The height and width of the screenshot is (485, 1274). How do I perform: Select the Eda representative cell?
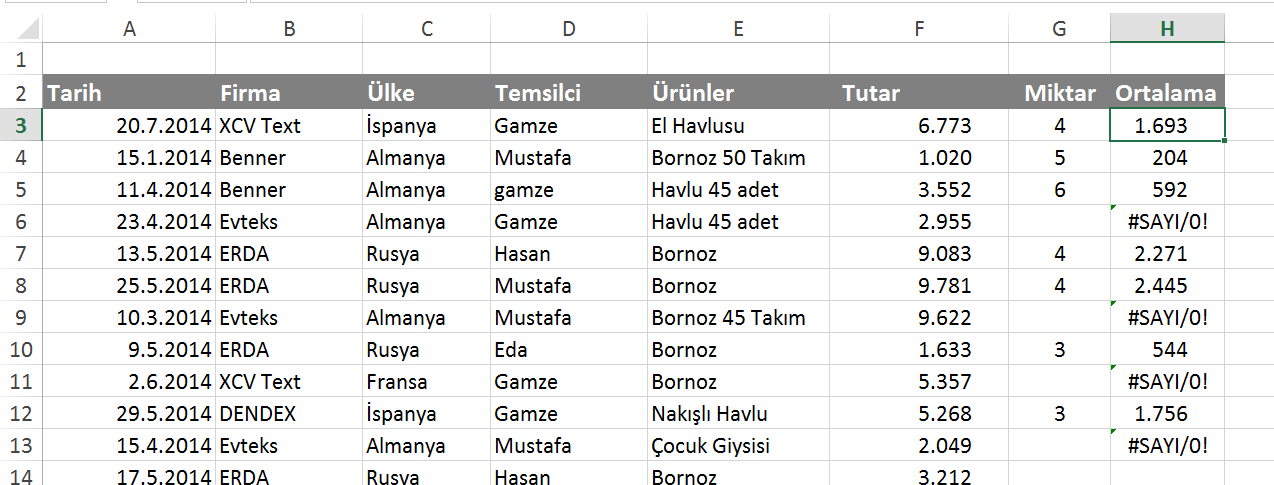click(x=568, y=350)
